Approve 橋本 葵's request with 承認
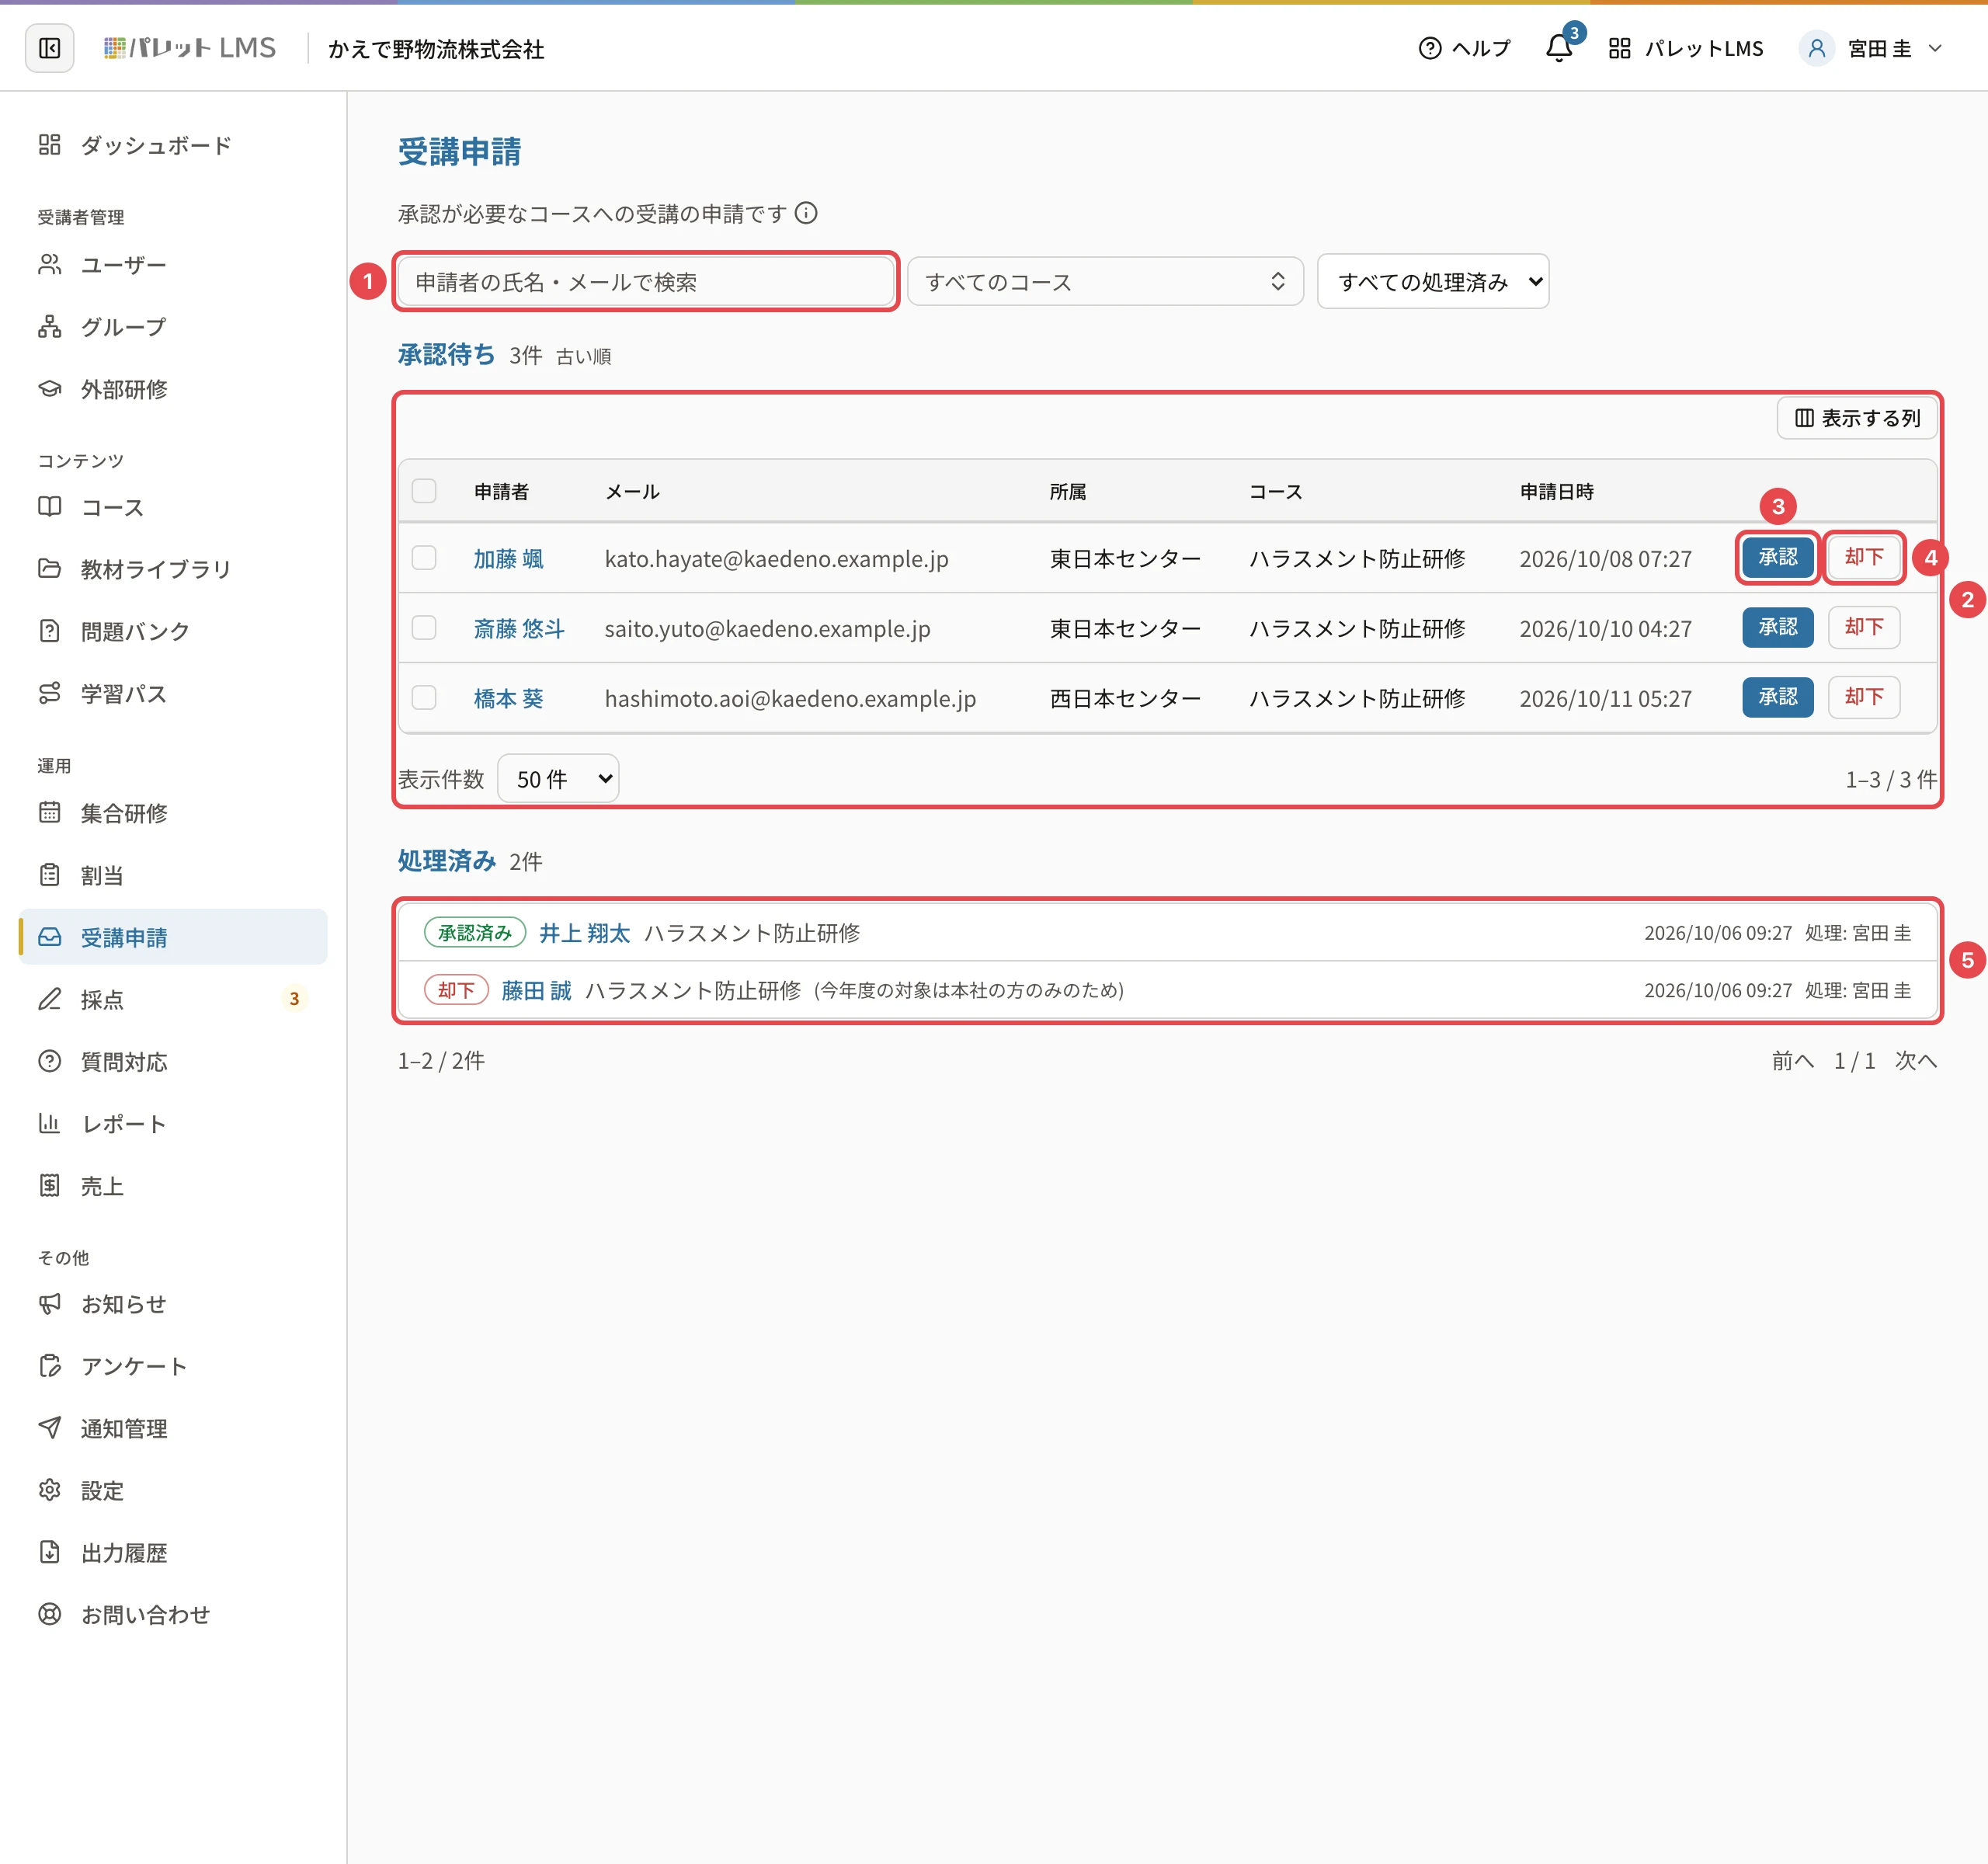 click(x=1777, y=697)
